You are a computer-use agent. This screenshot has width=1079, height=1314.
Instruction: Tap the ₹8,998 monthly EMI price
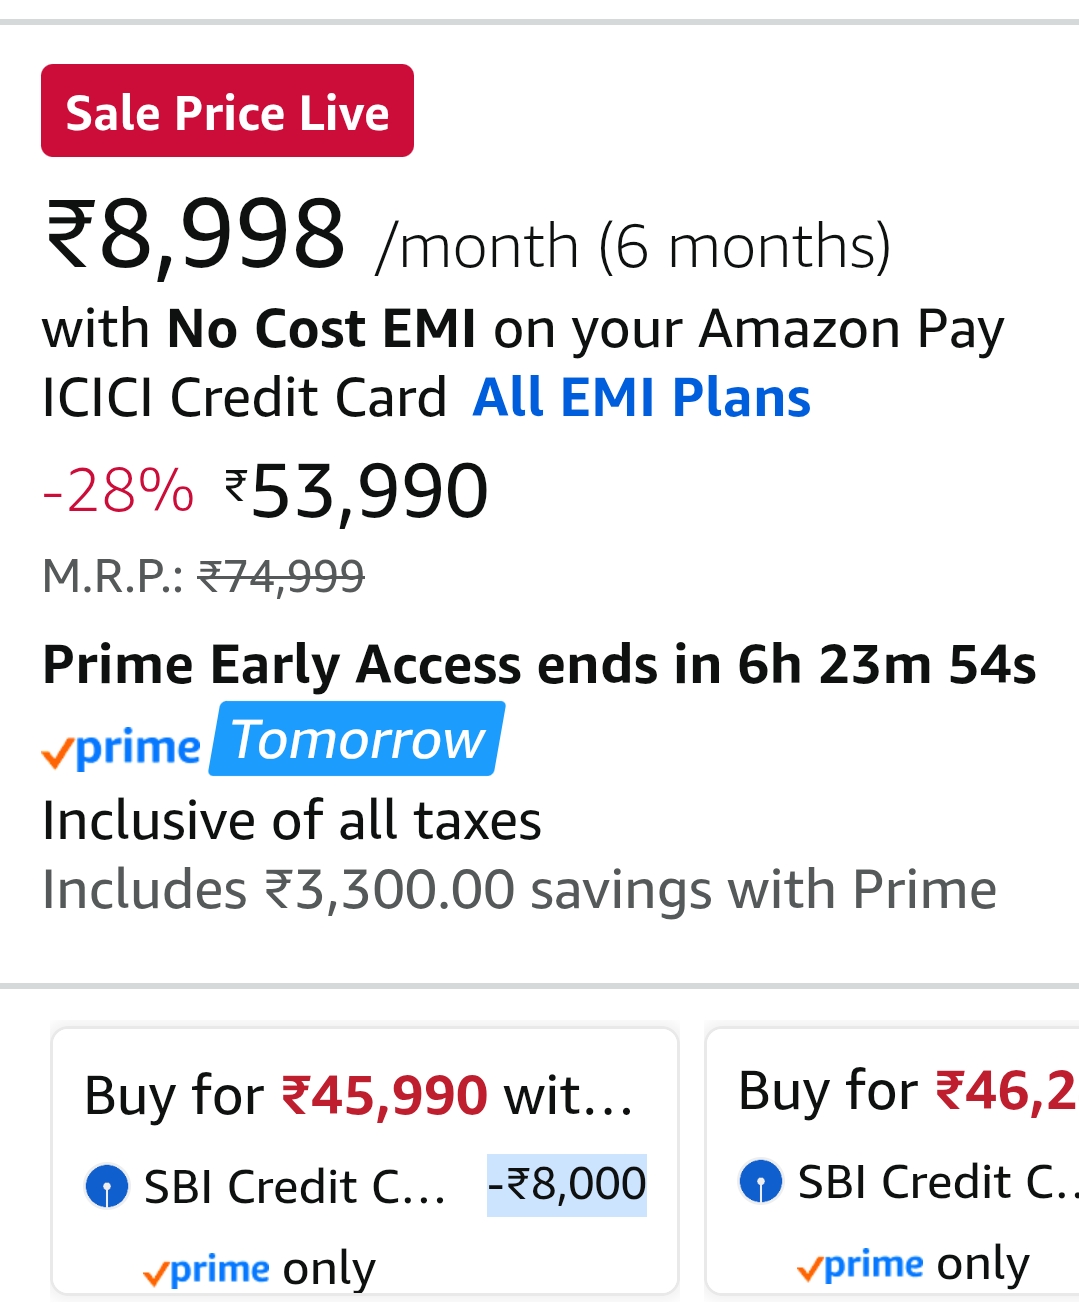coord(196,236)
